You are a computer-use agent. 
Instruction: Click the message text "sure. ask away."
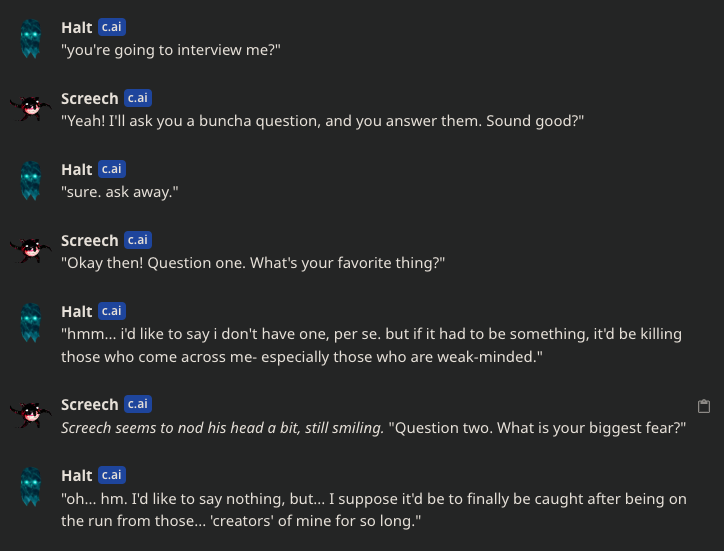point(119,191)
